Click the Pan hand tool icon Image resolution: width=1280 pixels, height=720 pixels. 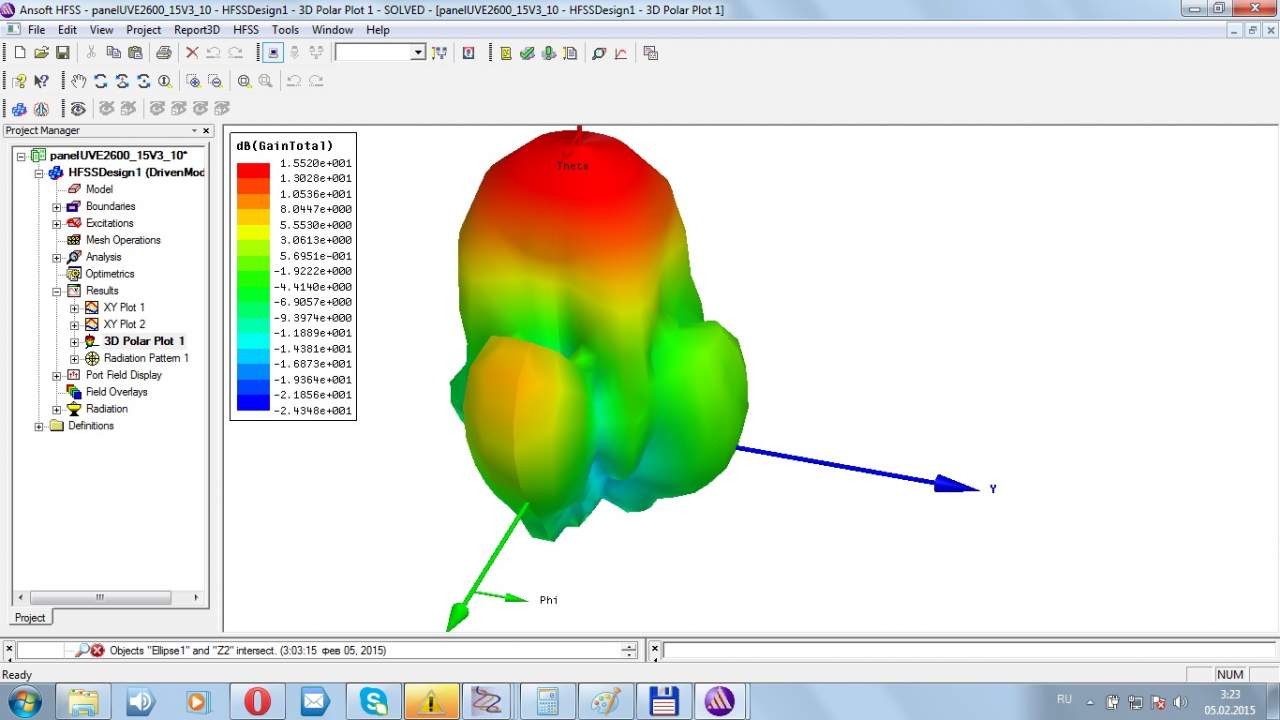click(79, 81)
